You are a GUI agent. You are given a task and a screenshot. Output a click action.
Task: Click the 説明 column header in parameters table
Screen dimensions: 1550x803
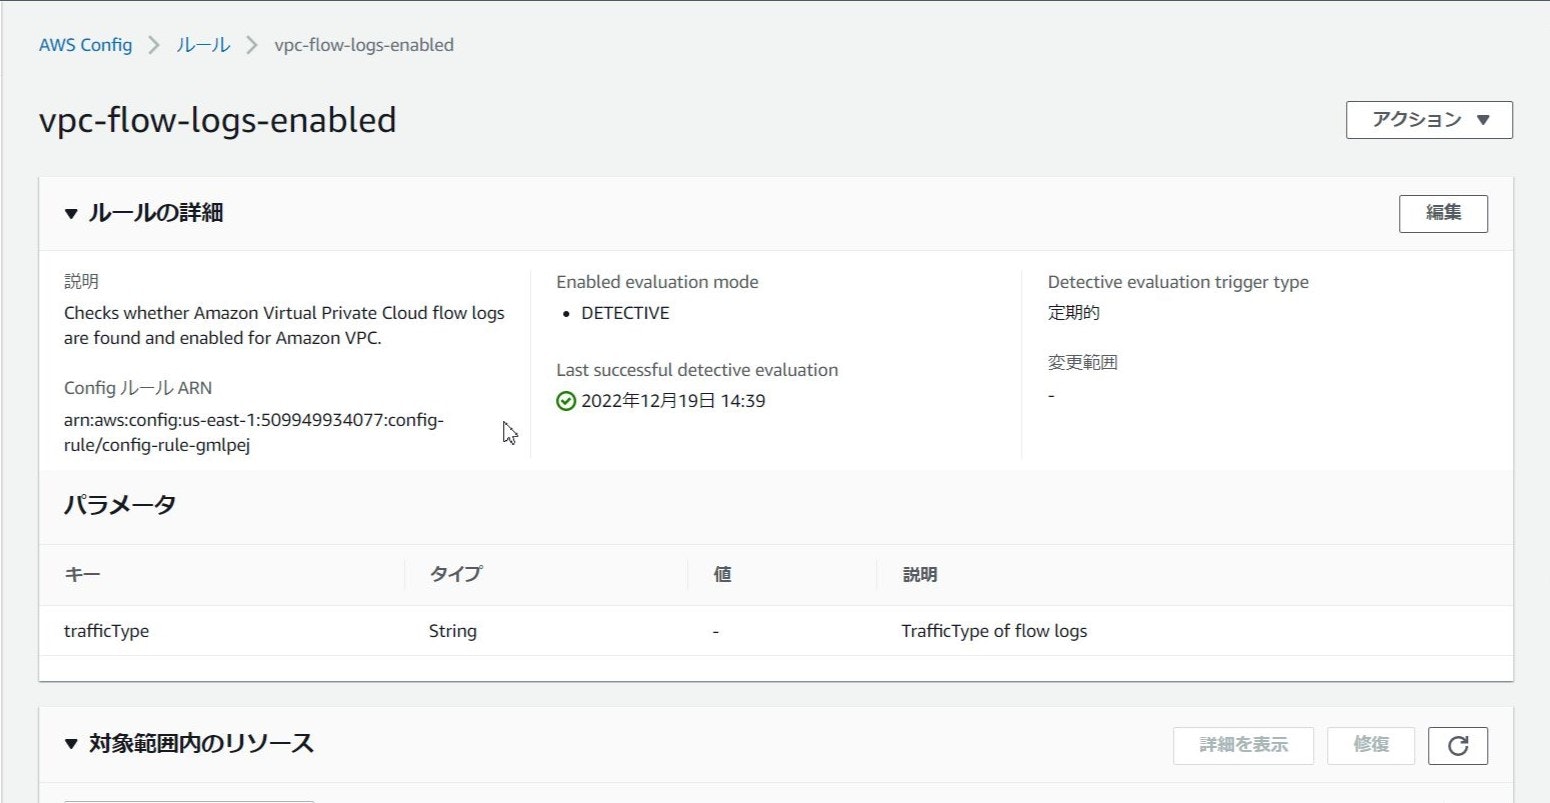tap(919, 575)
